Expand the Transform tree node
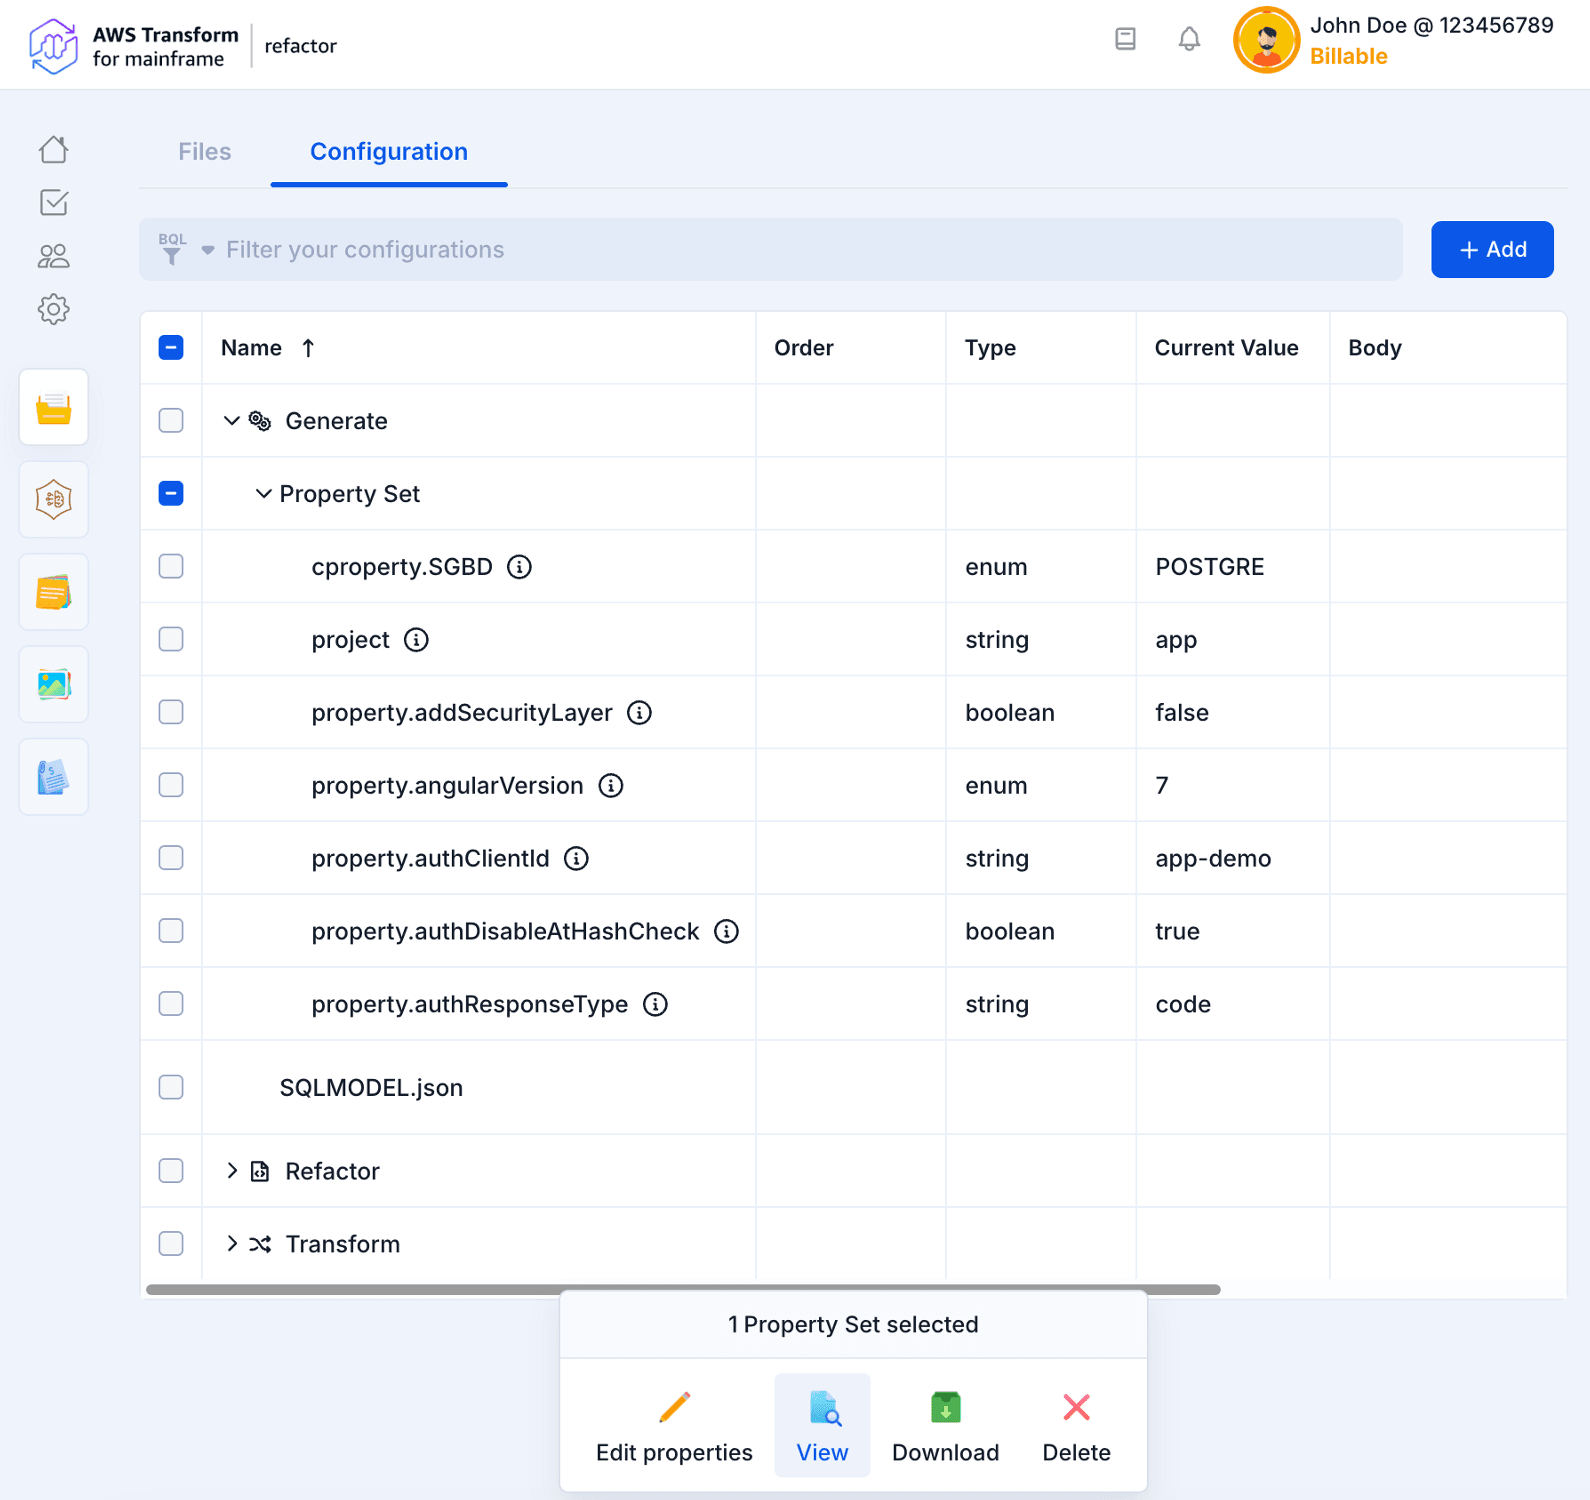The width and height of the screenshot is (1590, 1500). click(x=231, y=1244)
